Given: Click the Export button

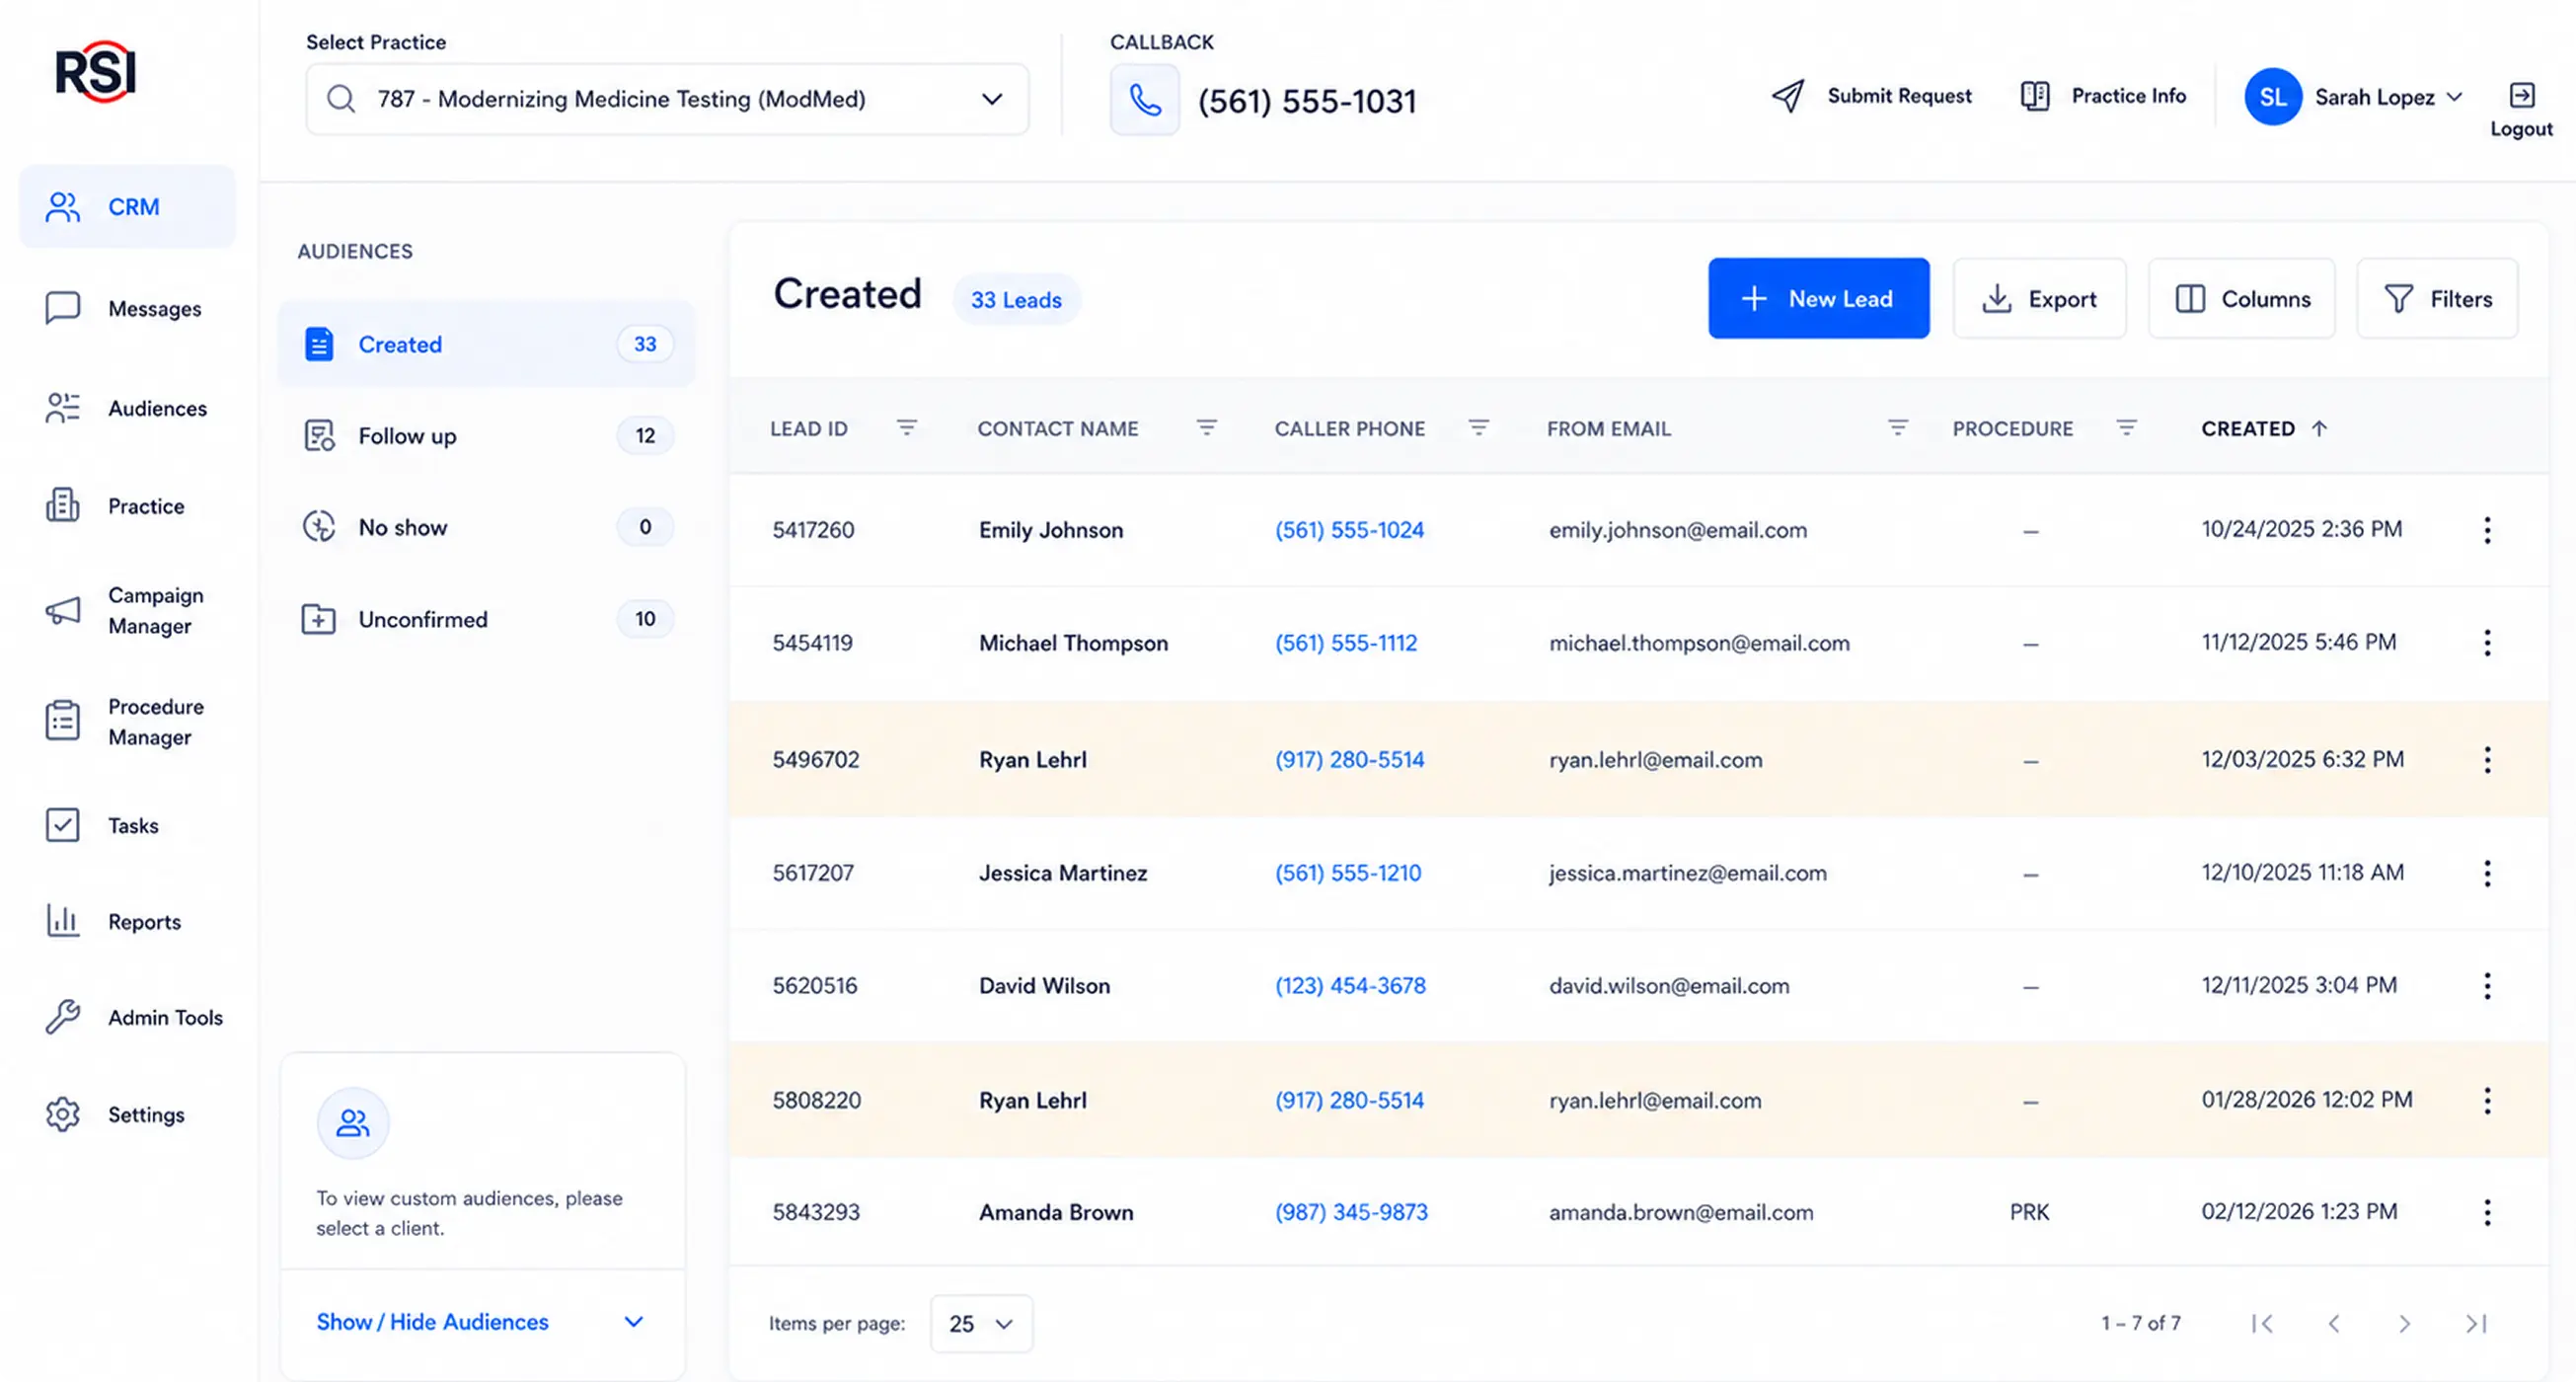Looking at the screenshot, I should [x=2039, y=298].
